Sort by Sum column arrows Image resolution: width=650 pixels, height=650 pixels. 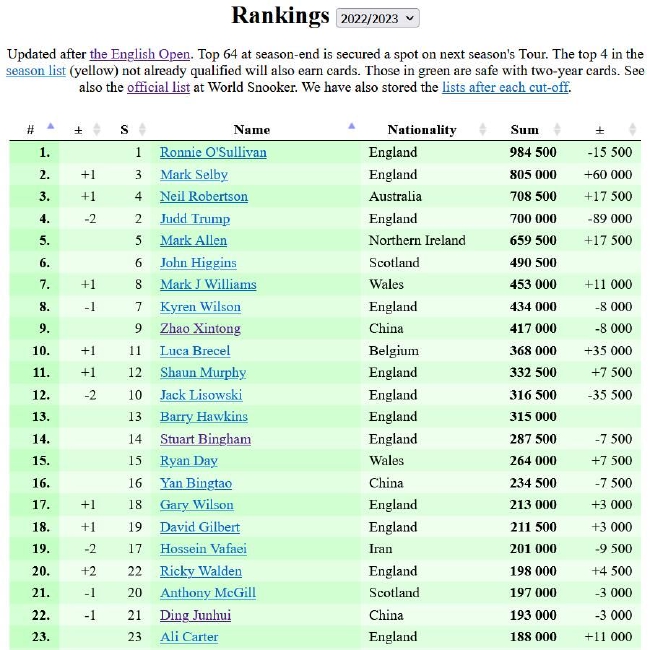pos(557,129)
